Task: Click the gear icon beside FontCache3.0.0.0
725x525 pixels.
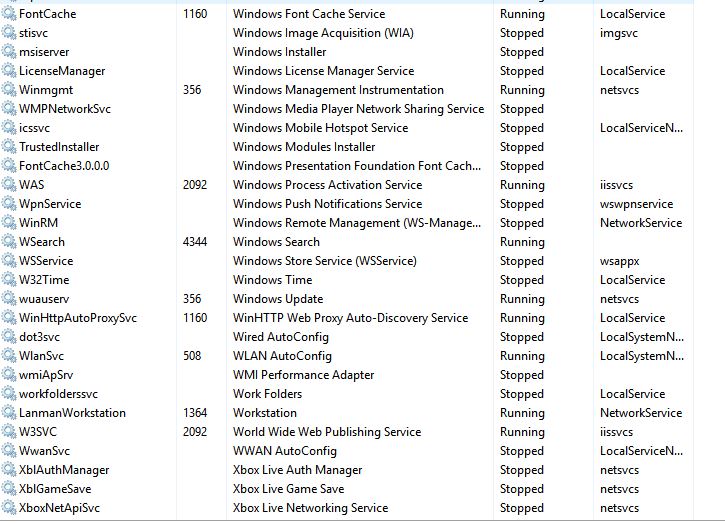Action: [9, 166]
